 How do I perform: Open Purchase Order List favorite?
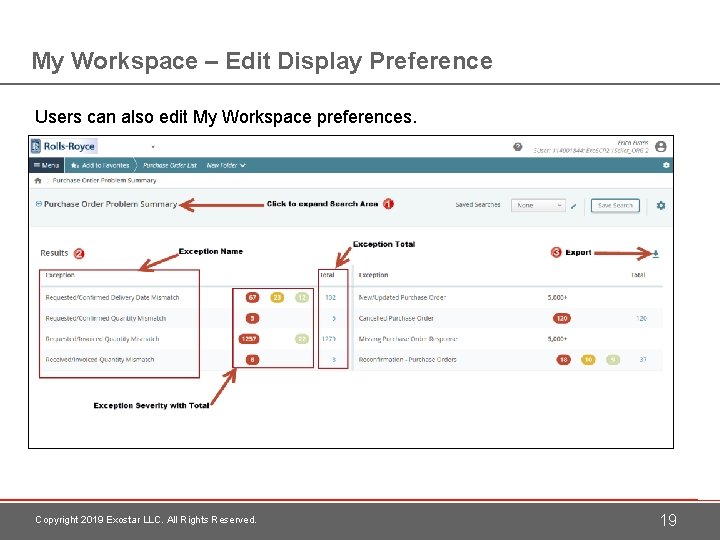[x=170, y=165]
